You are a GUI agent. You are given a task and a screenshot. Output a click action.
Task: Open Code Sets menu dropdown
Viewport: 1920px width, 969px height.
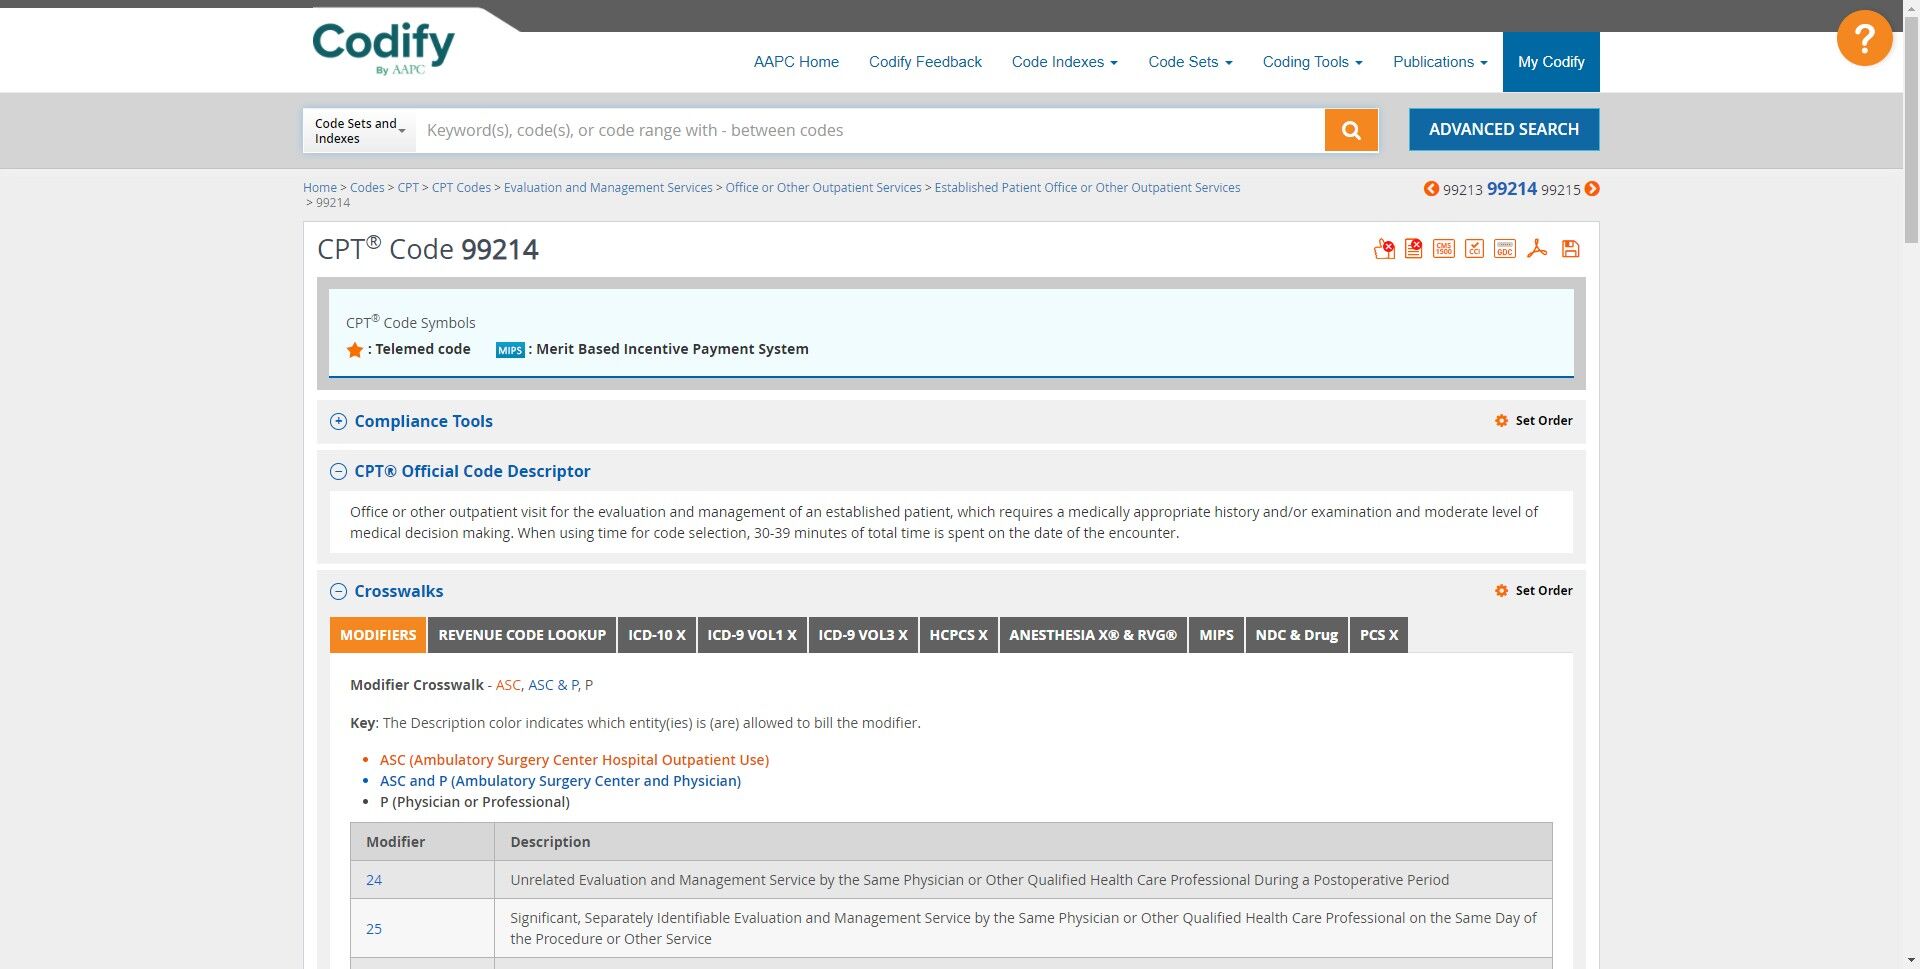pos(1190,62)
